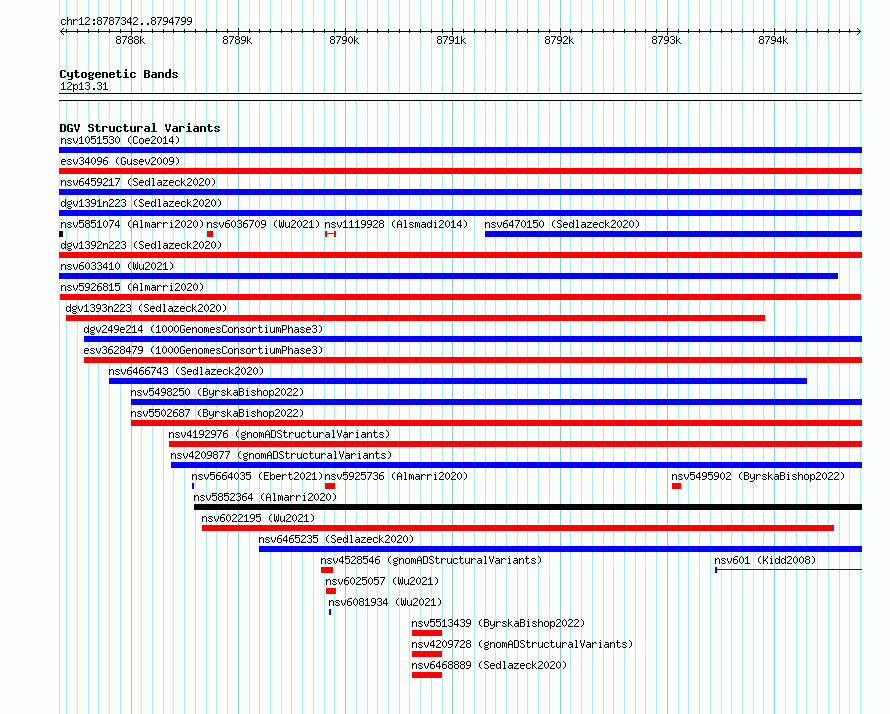Open nsv6468889 (Sedlazeck2020) variant label
The height and width of the screenshot is (714, 890).
[489, 665]
